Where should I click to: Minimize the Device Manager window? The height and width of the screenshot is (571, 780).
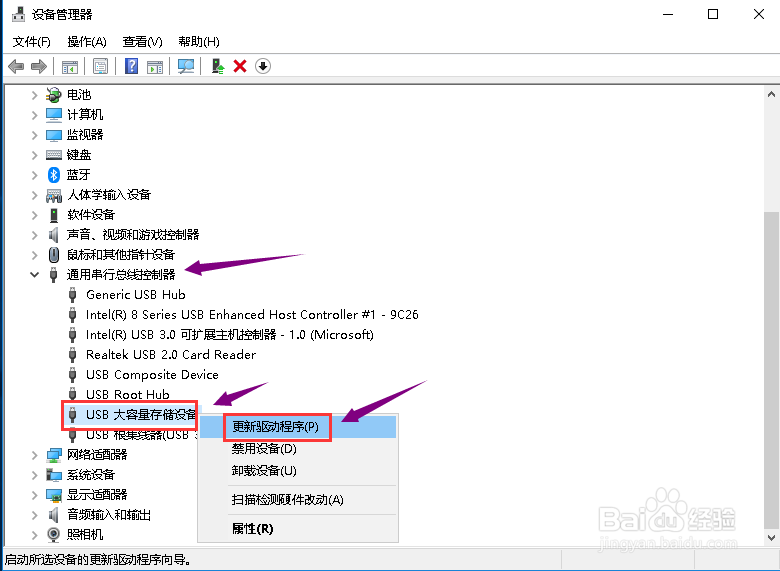pyautogui.click(x=668, y=14)
